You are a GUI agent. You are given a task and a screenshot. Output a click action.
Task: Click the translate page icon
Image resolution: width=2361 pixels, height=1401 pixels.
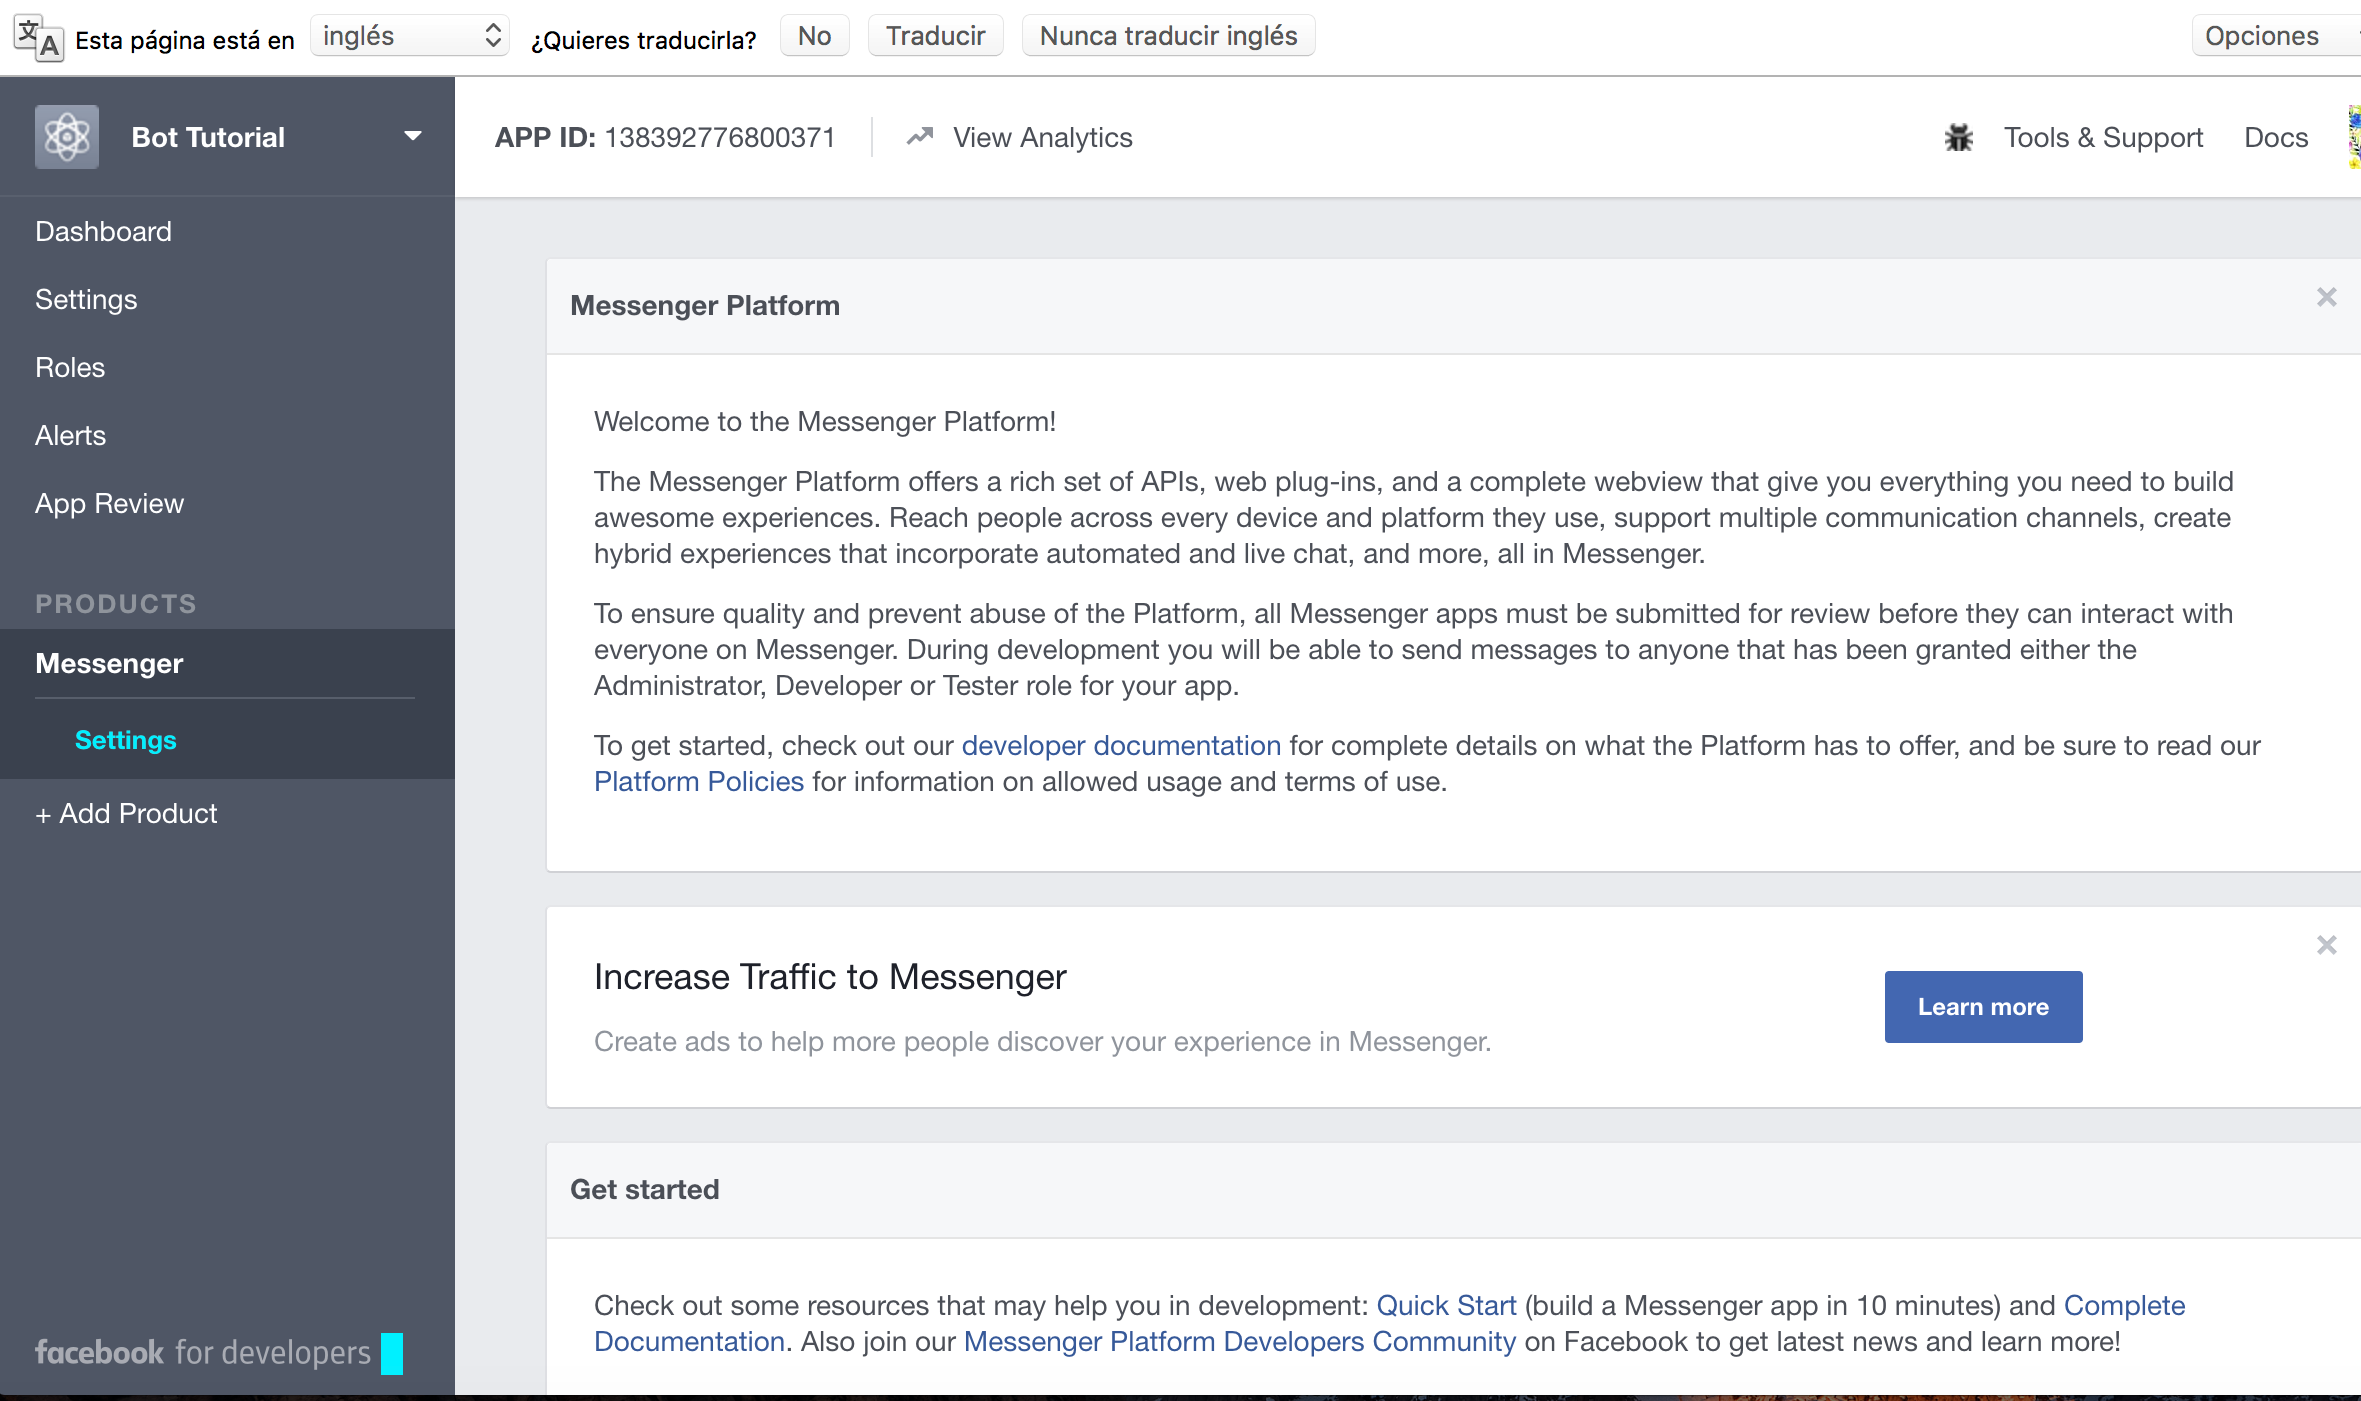(x=33, y=35)
